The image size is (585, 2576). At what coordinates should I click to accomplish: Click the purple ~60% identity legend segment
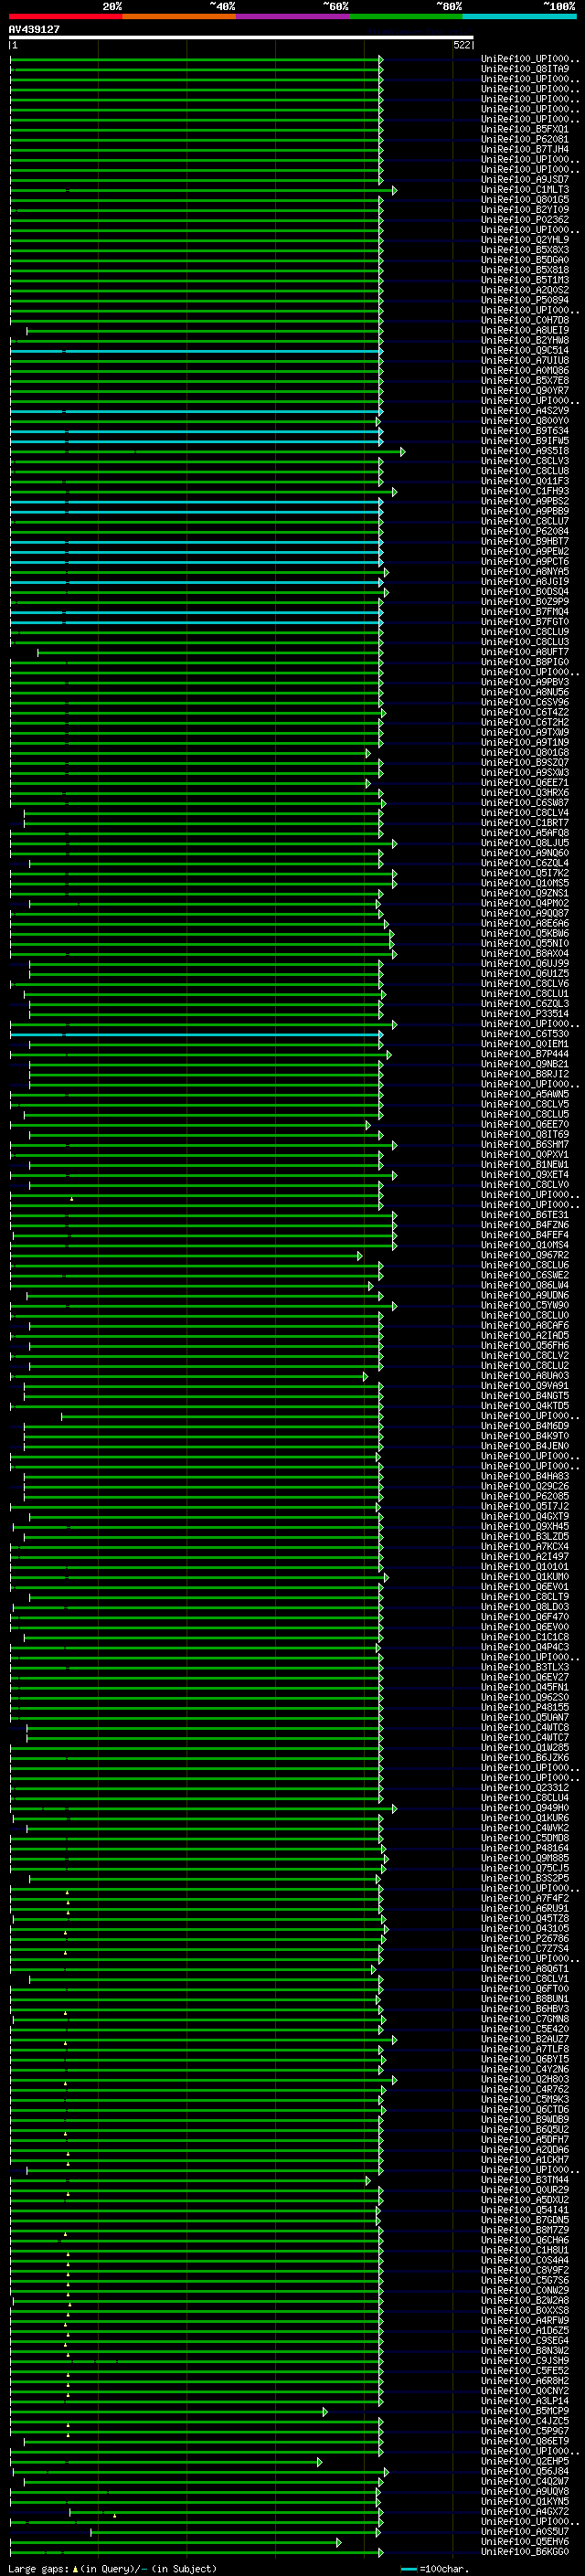293,16
